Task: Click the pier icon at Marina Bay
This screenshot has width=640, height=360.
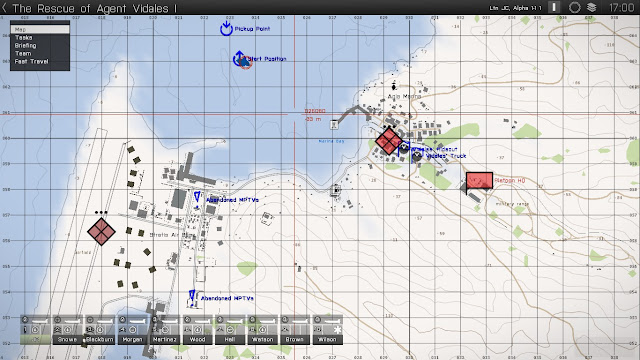Action: [334, 124]
